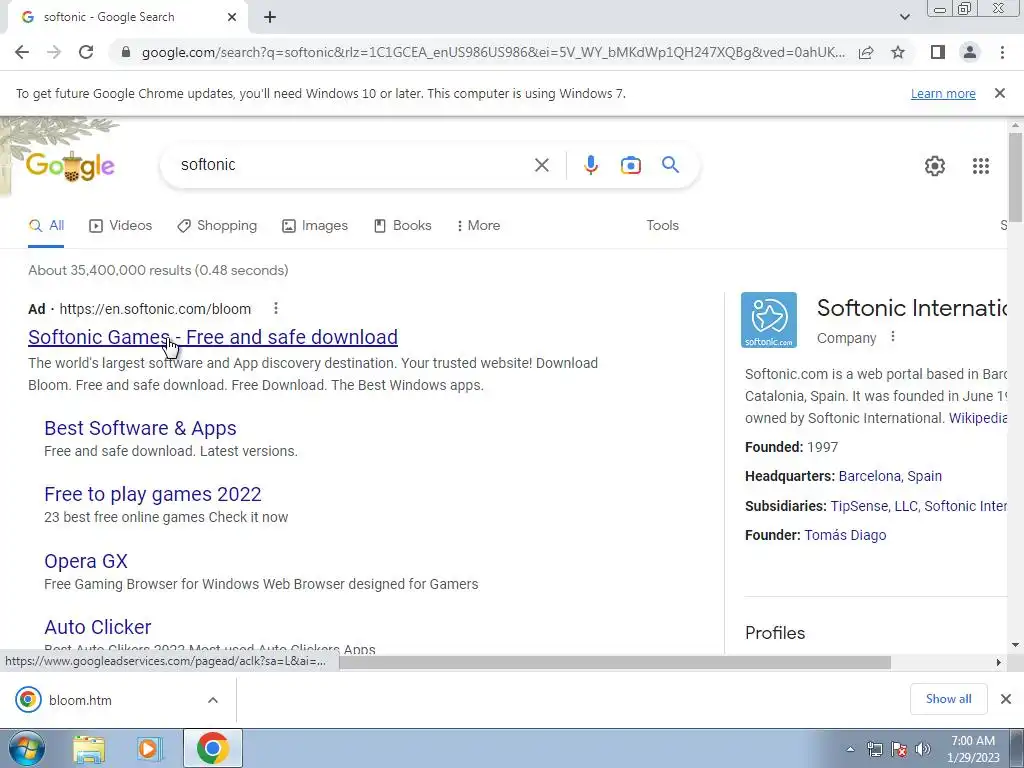The width and height of the screenshot is (1024, 768).
Task: Click the Chrome taskbar icon
Action: [213, 748]
